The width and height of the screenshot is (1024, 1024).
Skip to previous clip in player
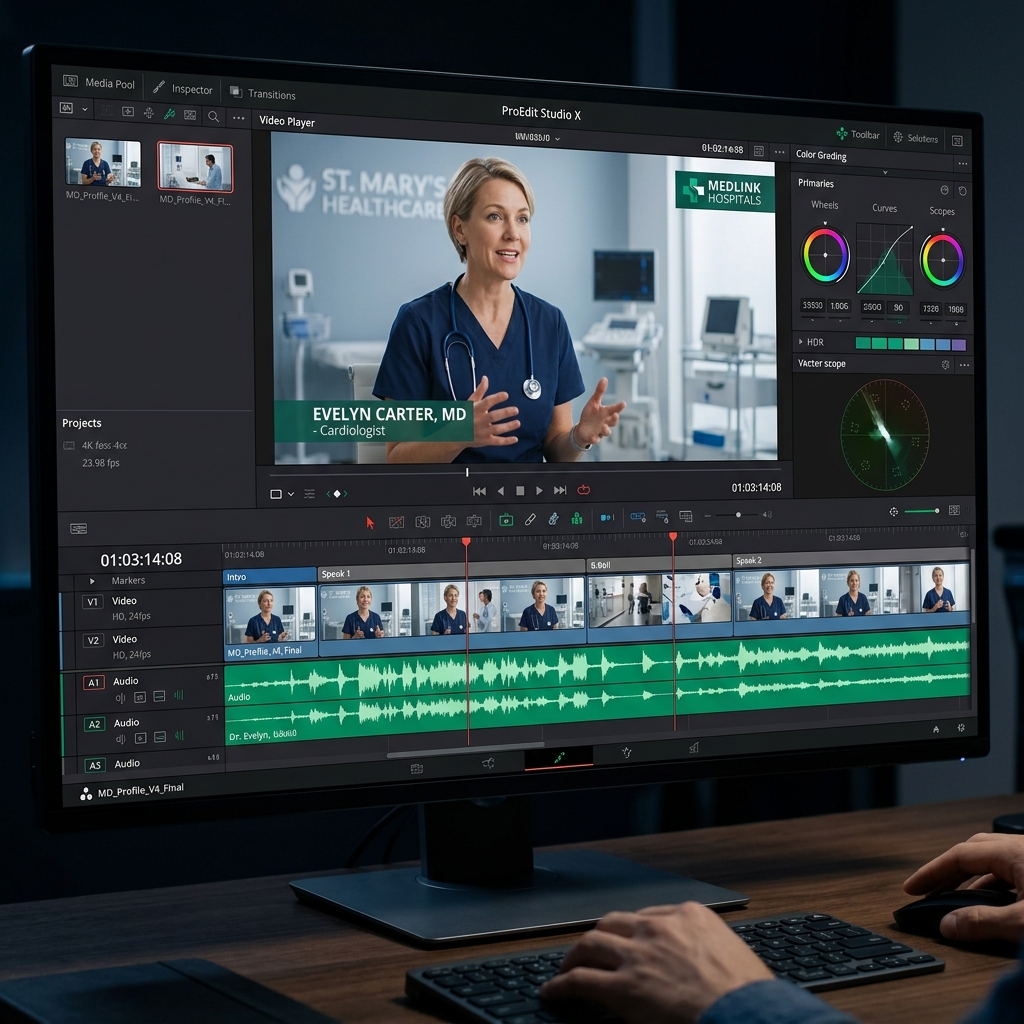pos(479,491)
